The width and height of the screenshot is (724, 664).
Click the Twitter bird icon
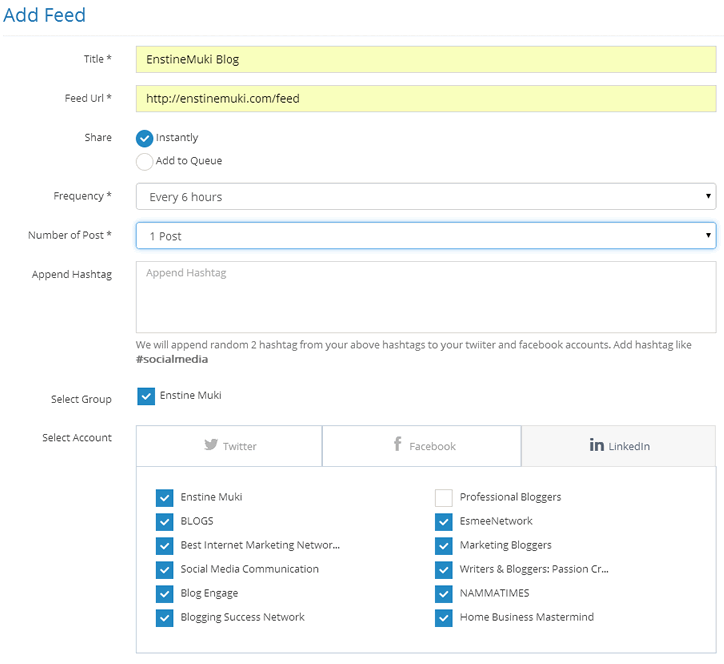[x=211, y=445]
